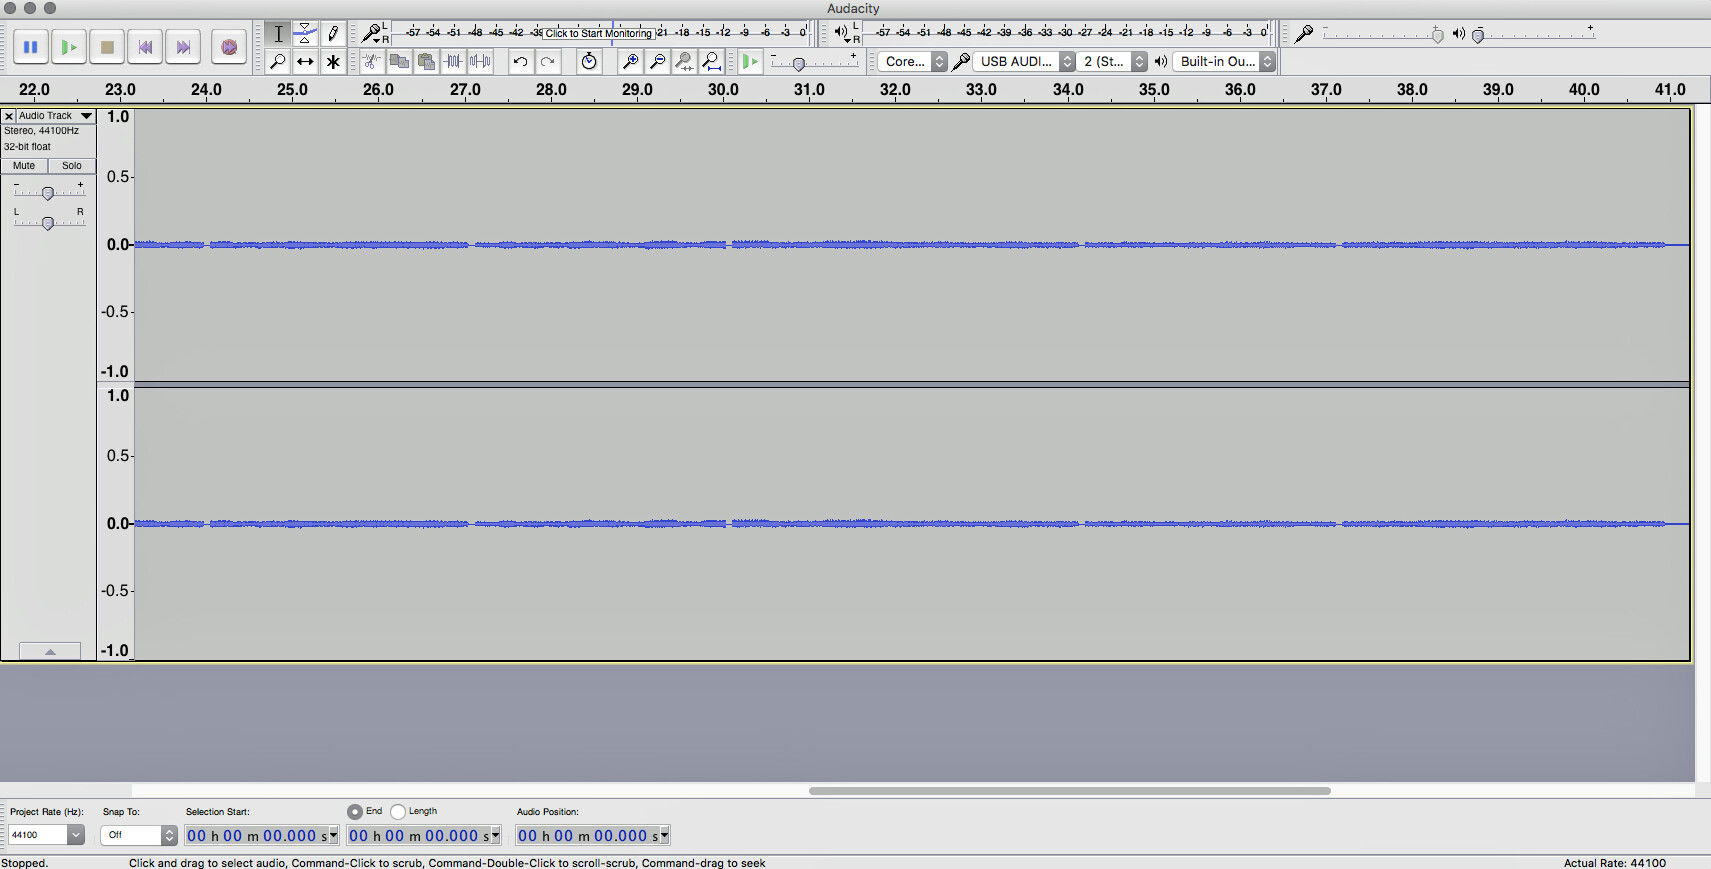Mute the Audio Track

(24, 166)
